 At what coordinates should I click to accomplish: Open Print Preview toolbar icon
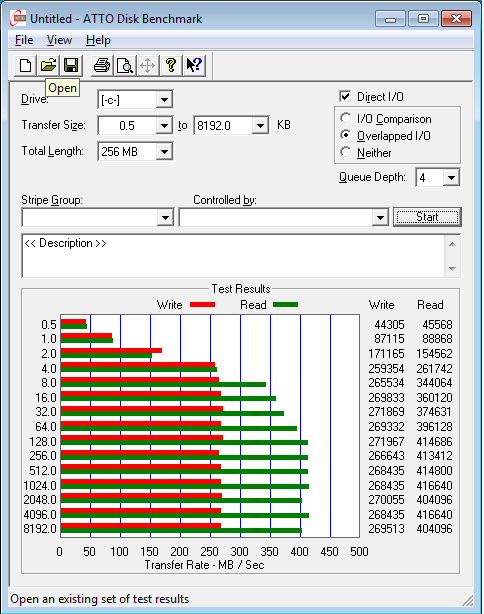(125, 65)
